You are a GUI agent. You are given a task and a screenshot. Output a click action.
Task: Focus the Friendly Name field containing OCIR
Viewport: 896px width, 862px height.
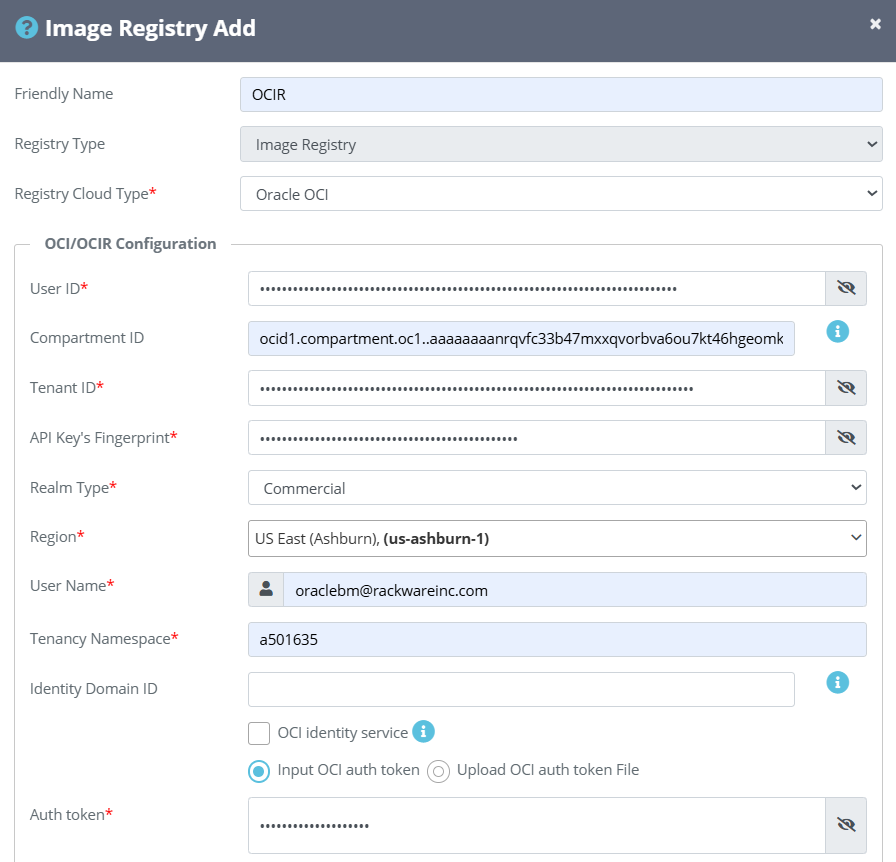point(561,94)
